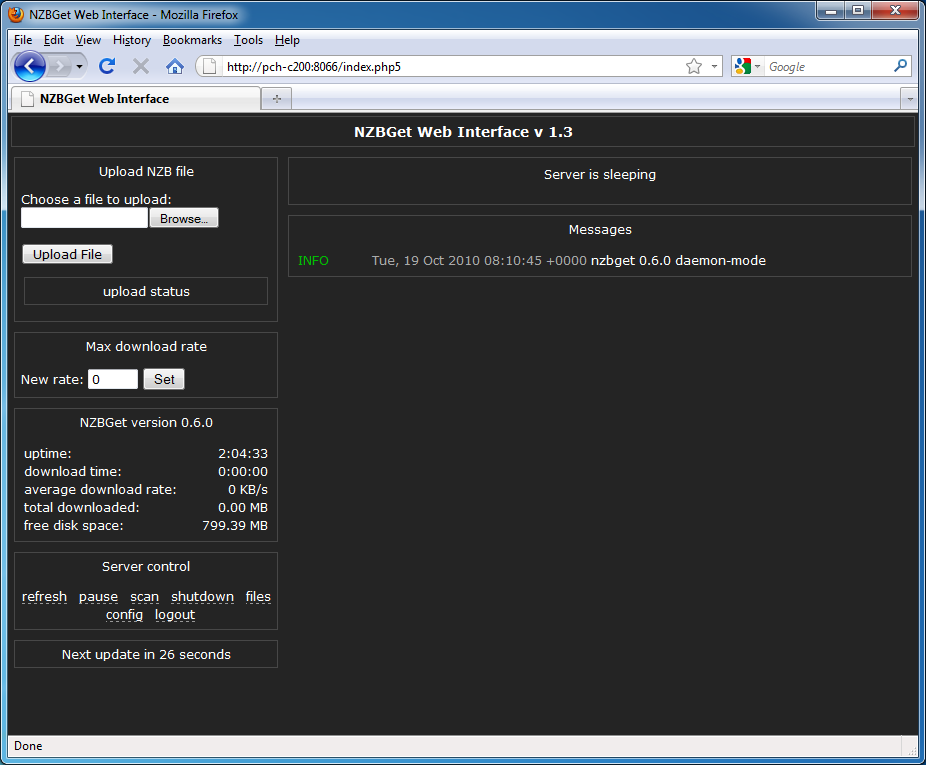Click the 'upload status' box
Image resolution: width=926 pixels, height=765 pixels.
(146, 291)
